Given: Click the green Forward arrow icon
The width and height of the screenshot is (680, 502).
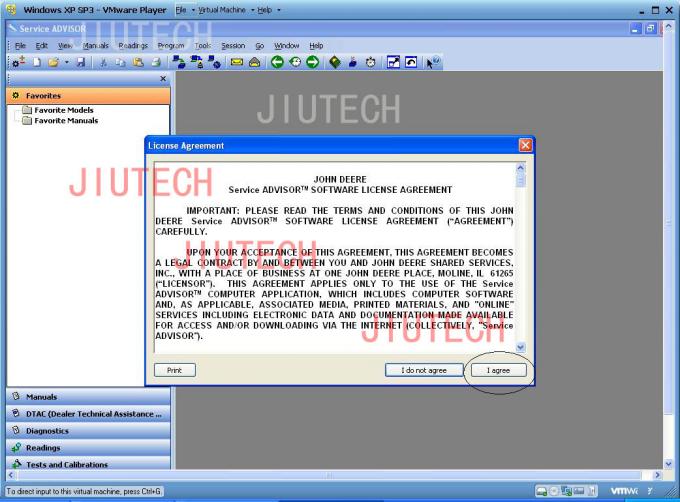Looking at the screenshot, I should tap(312, 62).
